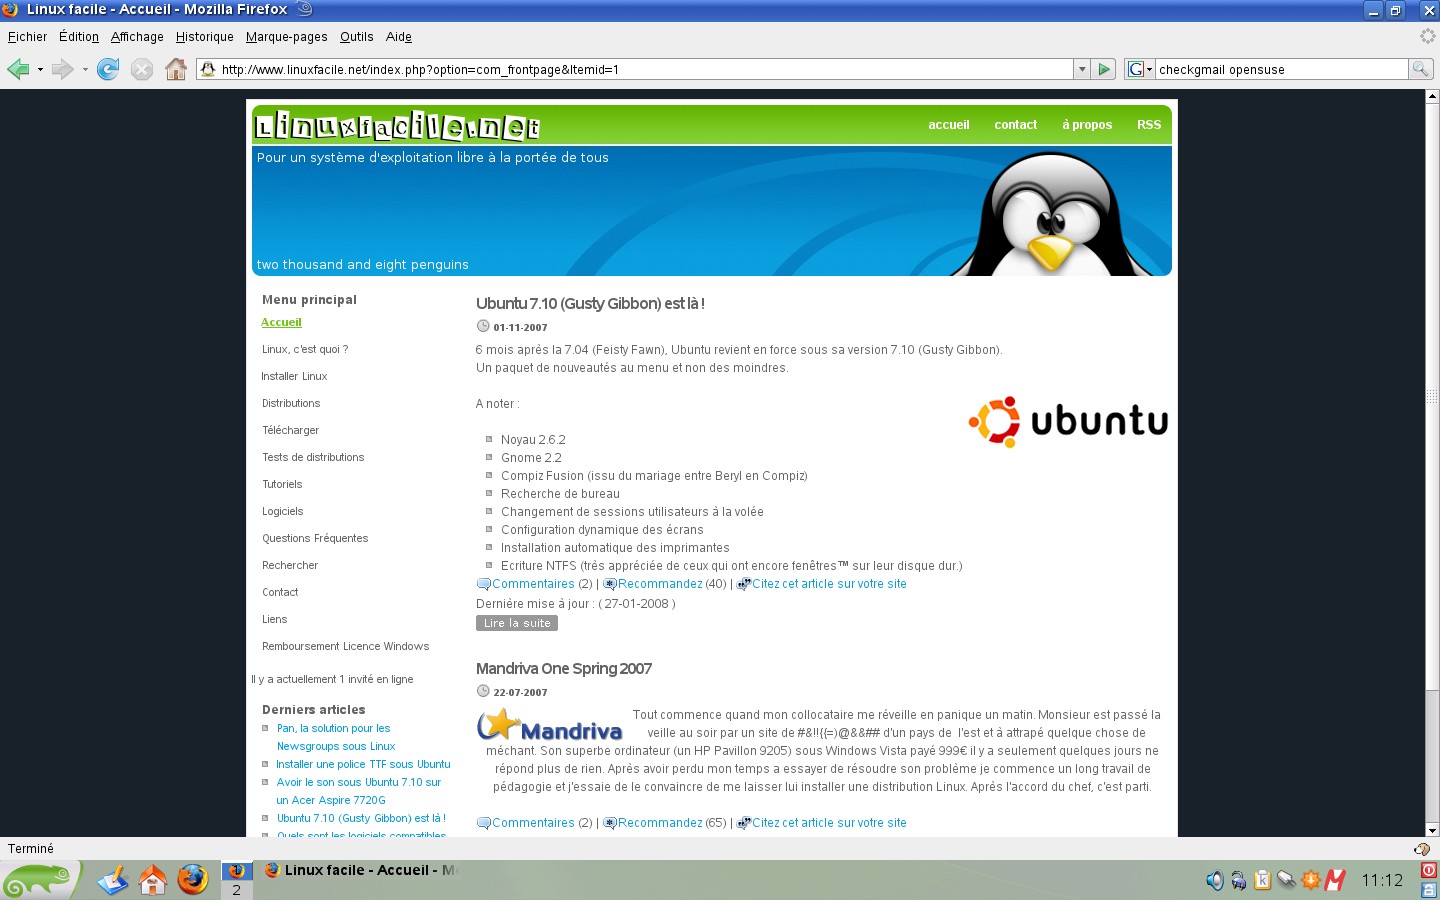This screenshot has width=1440, height=900.
Task: Click the network plug tray icon
Action: (x=1286, y=880)
